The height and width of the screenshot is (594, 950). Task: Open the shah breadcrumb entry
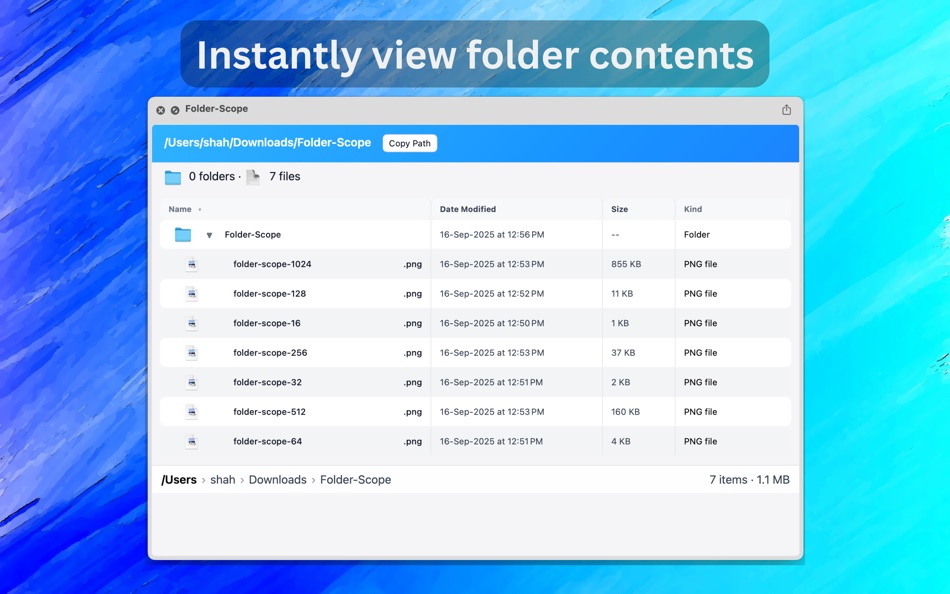point(222,479)
